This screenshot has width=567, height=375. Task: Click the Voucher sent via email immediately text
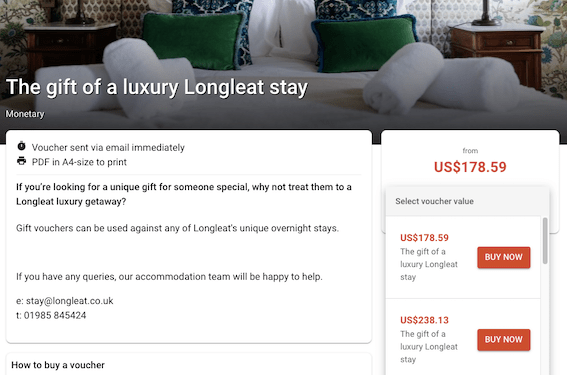point(108,148)
